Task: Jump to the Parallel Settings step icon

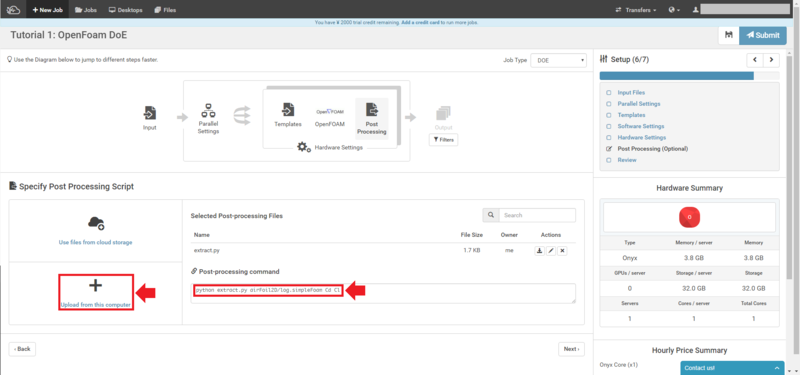Action: point(208,111)
